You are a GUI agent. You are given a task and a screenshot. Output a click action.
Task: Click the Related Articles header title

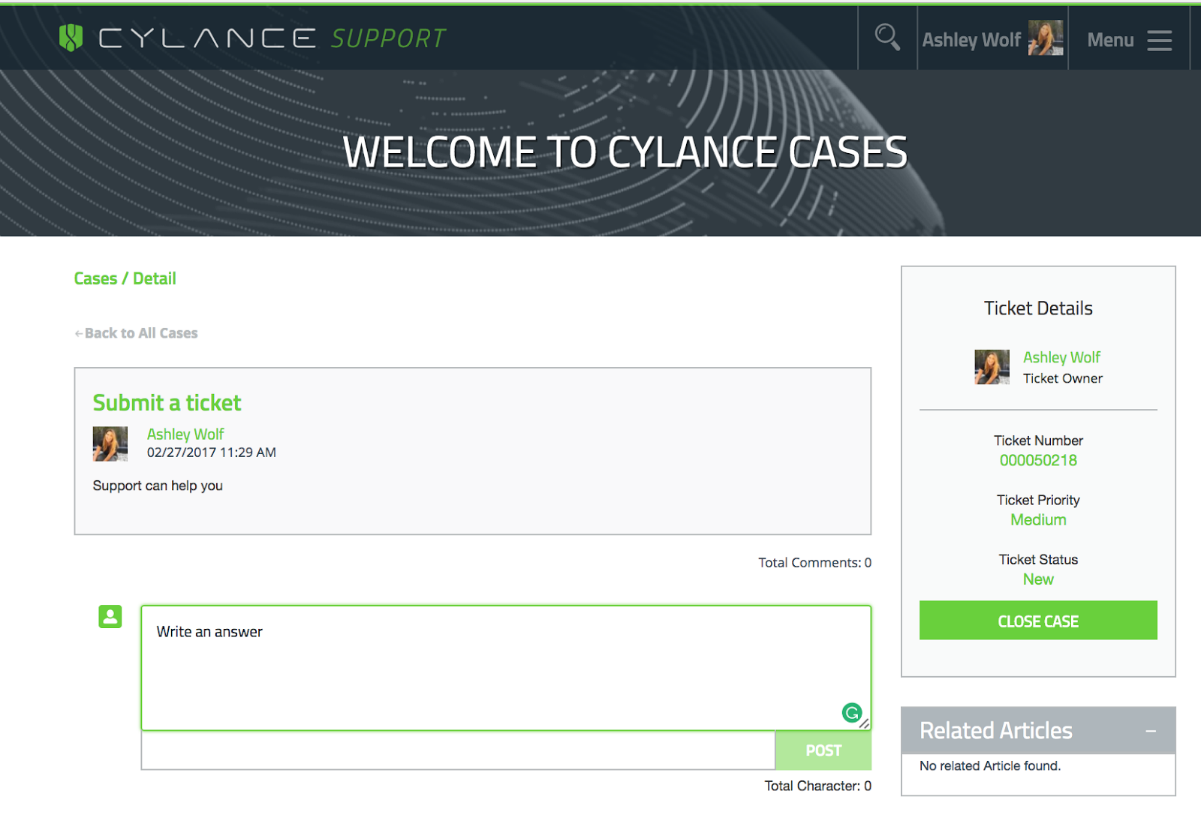pyautogui.click(x=996, y=731)
